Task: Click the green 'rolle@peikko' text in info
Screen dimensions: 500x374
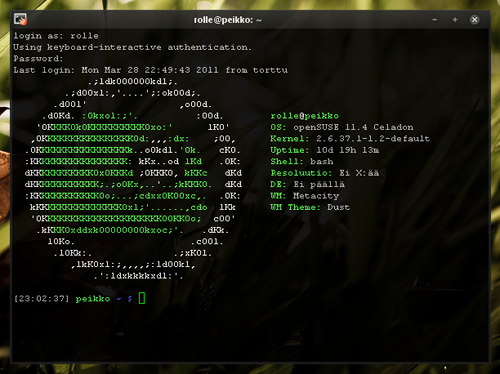Action: (304, 116)
